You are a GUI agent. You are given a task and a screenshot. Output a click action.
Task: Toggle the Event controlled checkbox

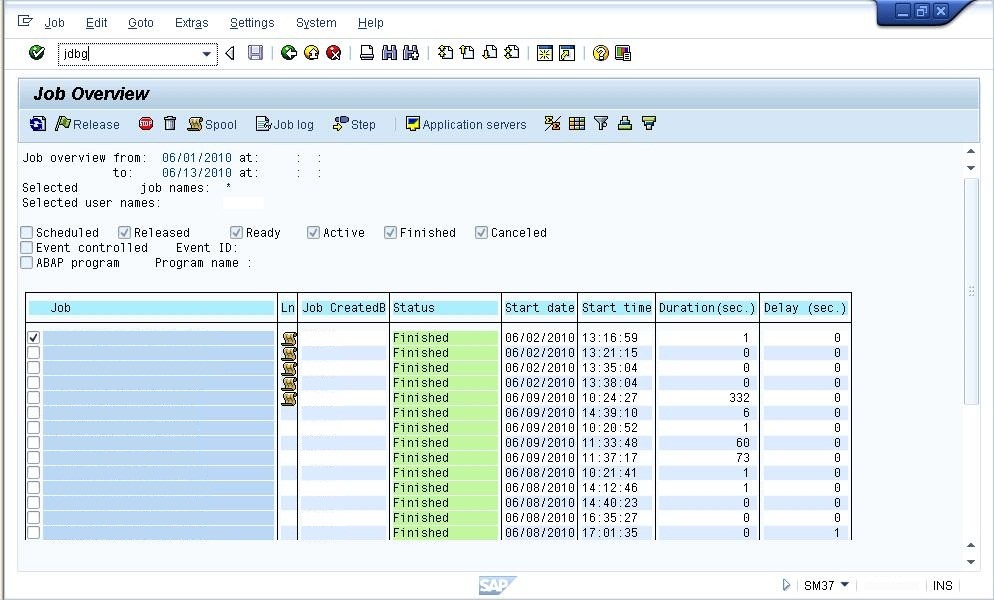pos(27,247)
